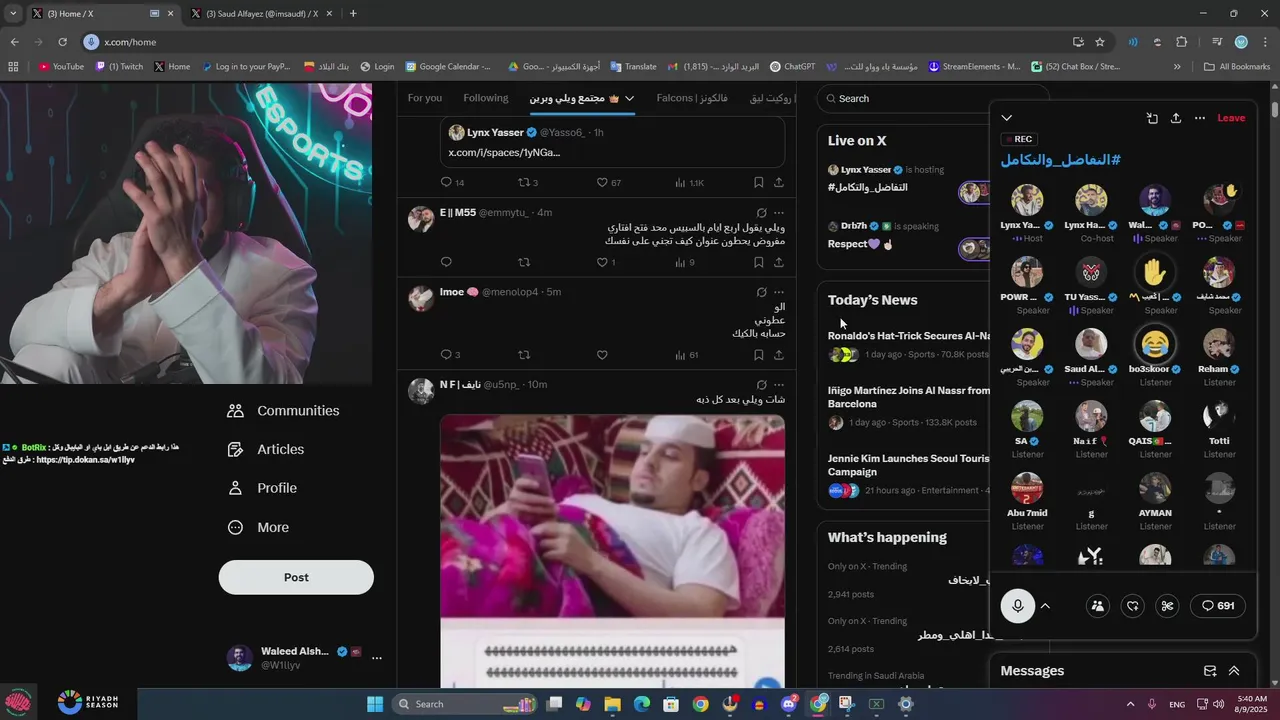1280x720 pixels.
Task: Open more options on Imoe post
Action: point(779,292)
